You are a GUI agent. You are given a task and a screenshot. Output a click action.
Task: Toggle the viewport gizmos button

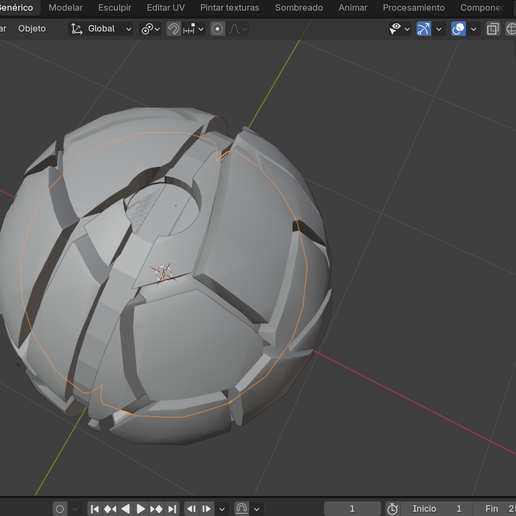[x=423, y=29]
